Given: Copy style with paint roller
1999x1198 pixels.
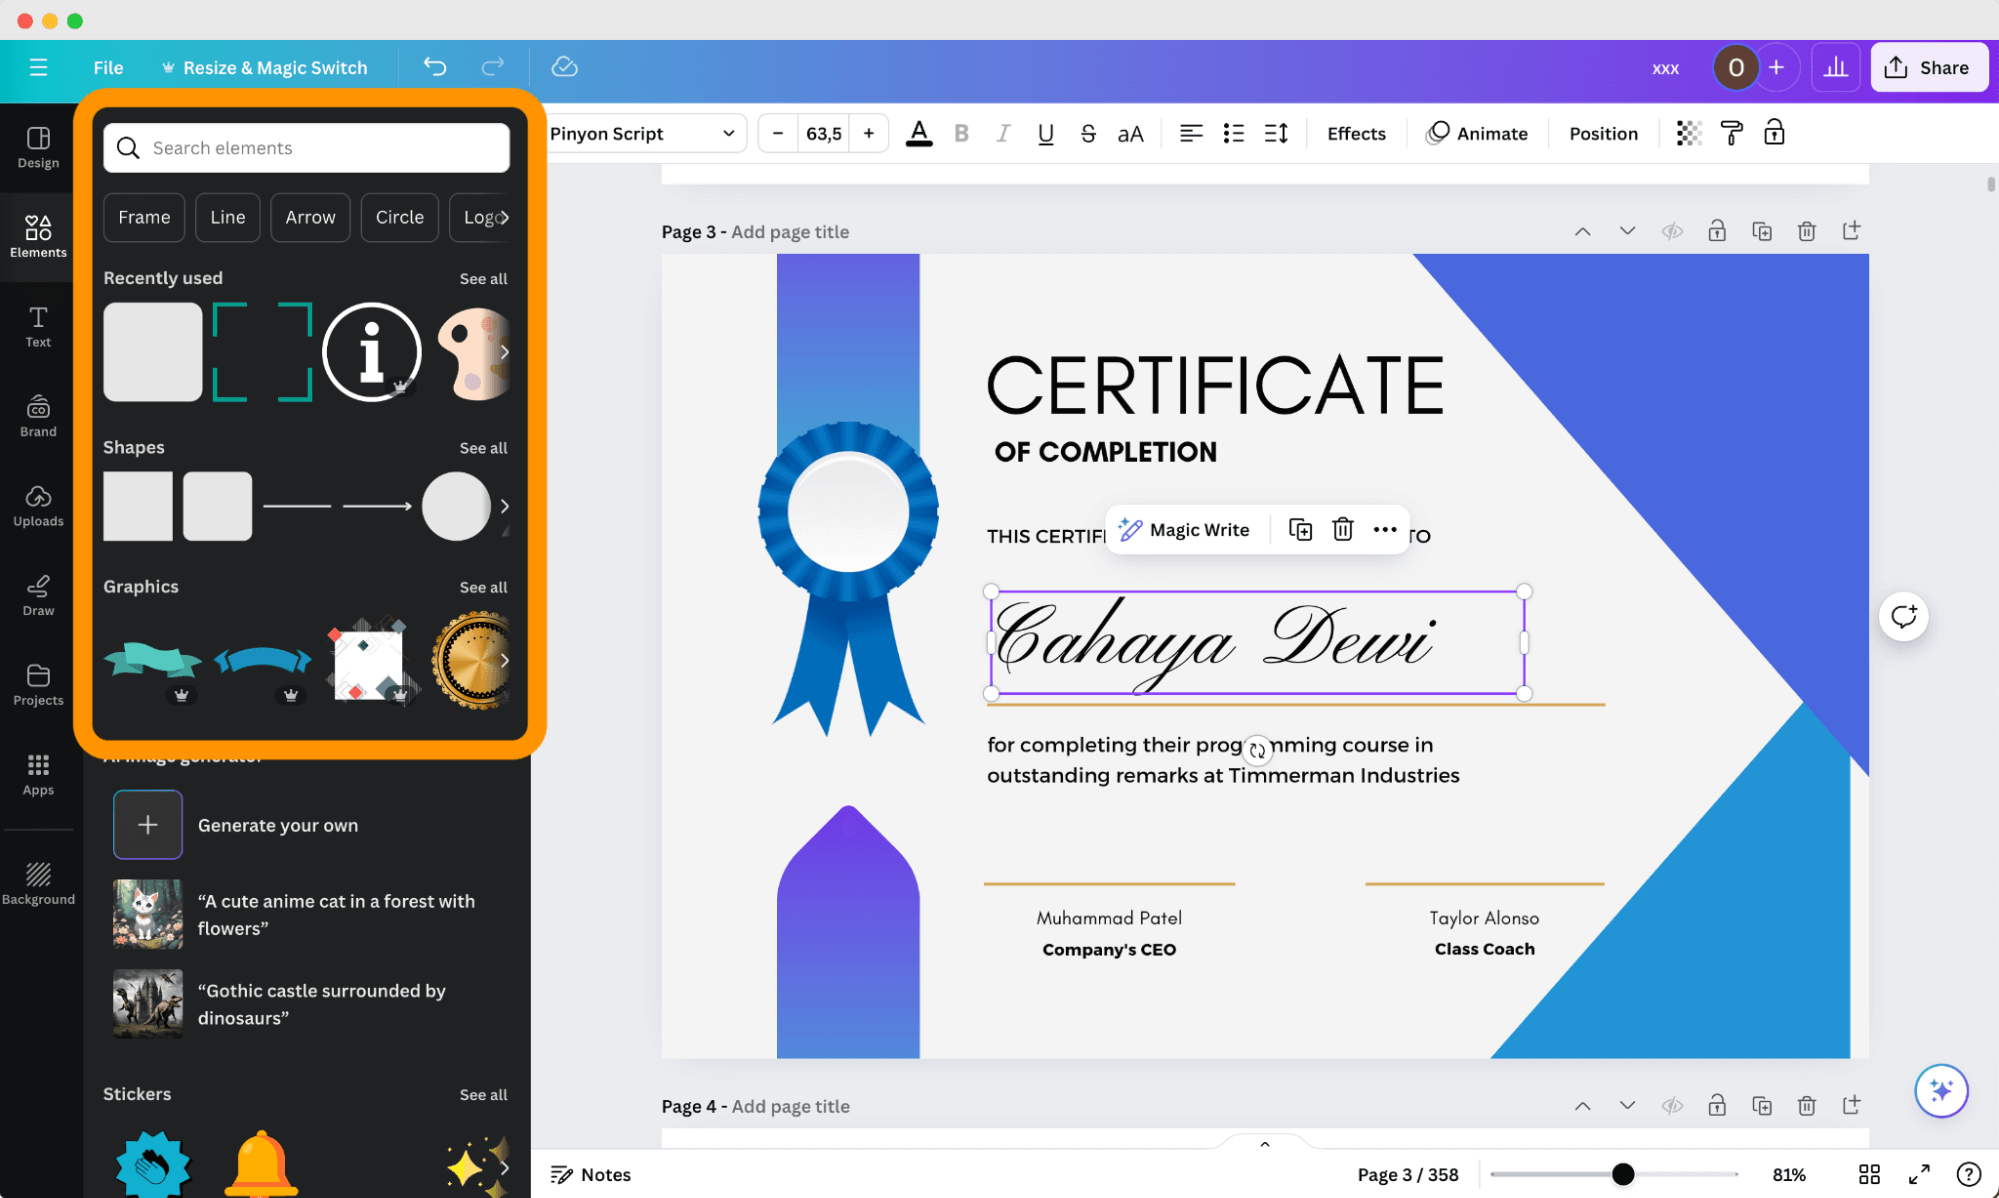Looking at the screenshot, I should (x=1732, y=133).
